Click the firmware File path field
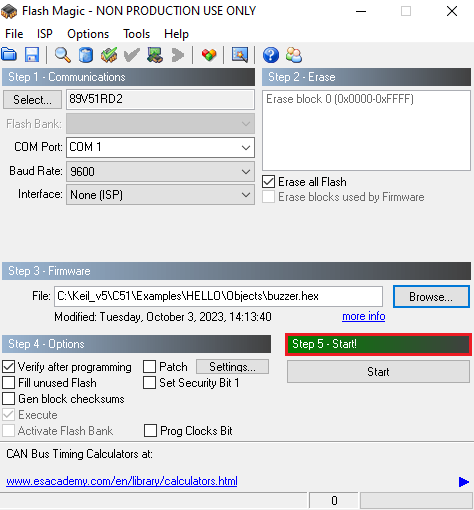This screenshot has width=474, height=510. click(218, 296)
